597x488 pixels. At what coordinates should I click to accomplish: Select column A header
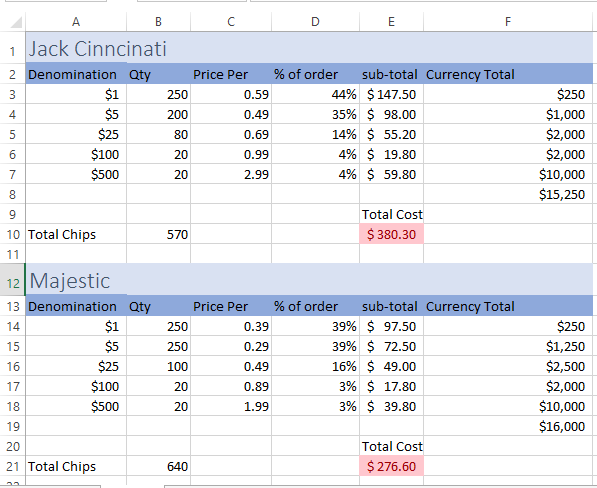(x=76, y=22)
